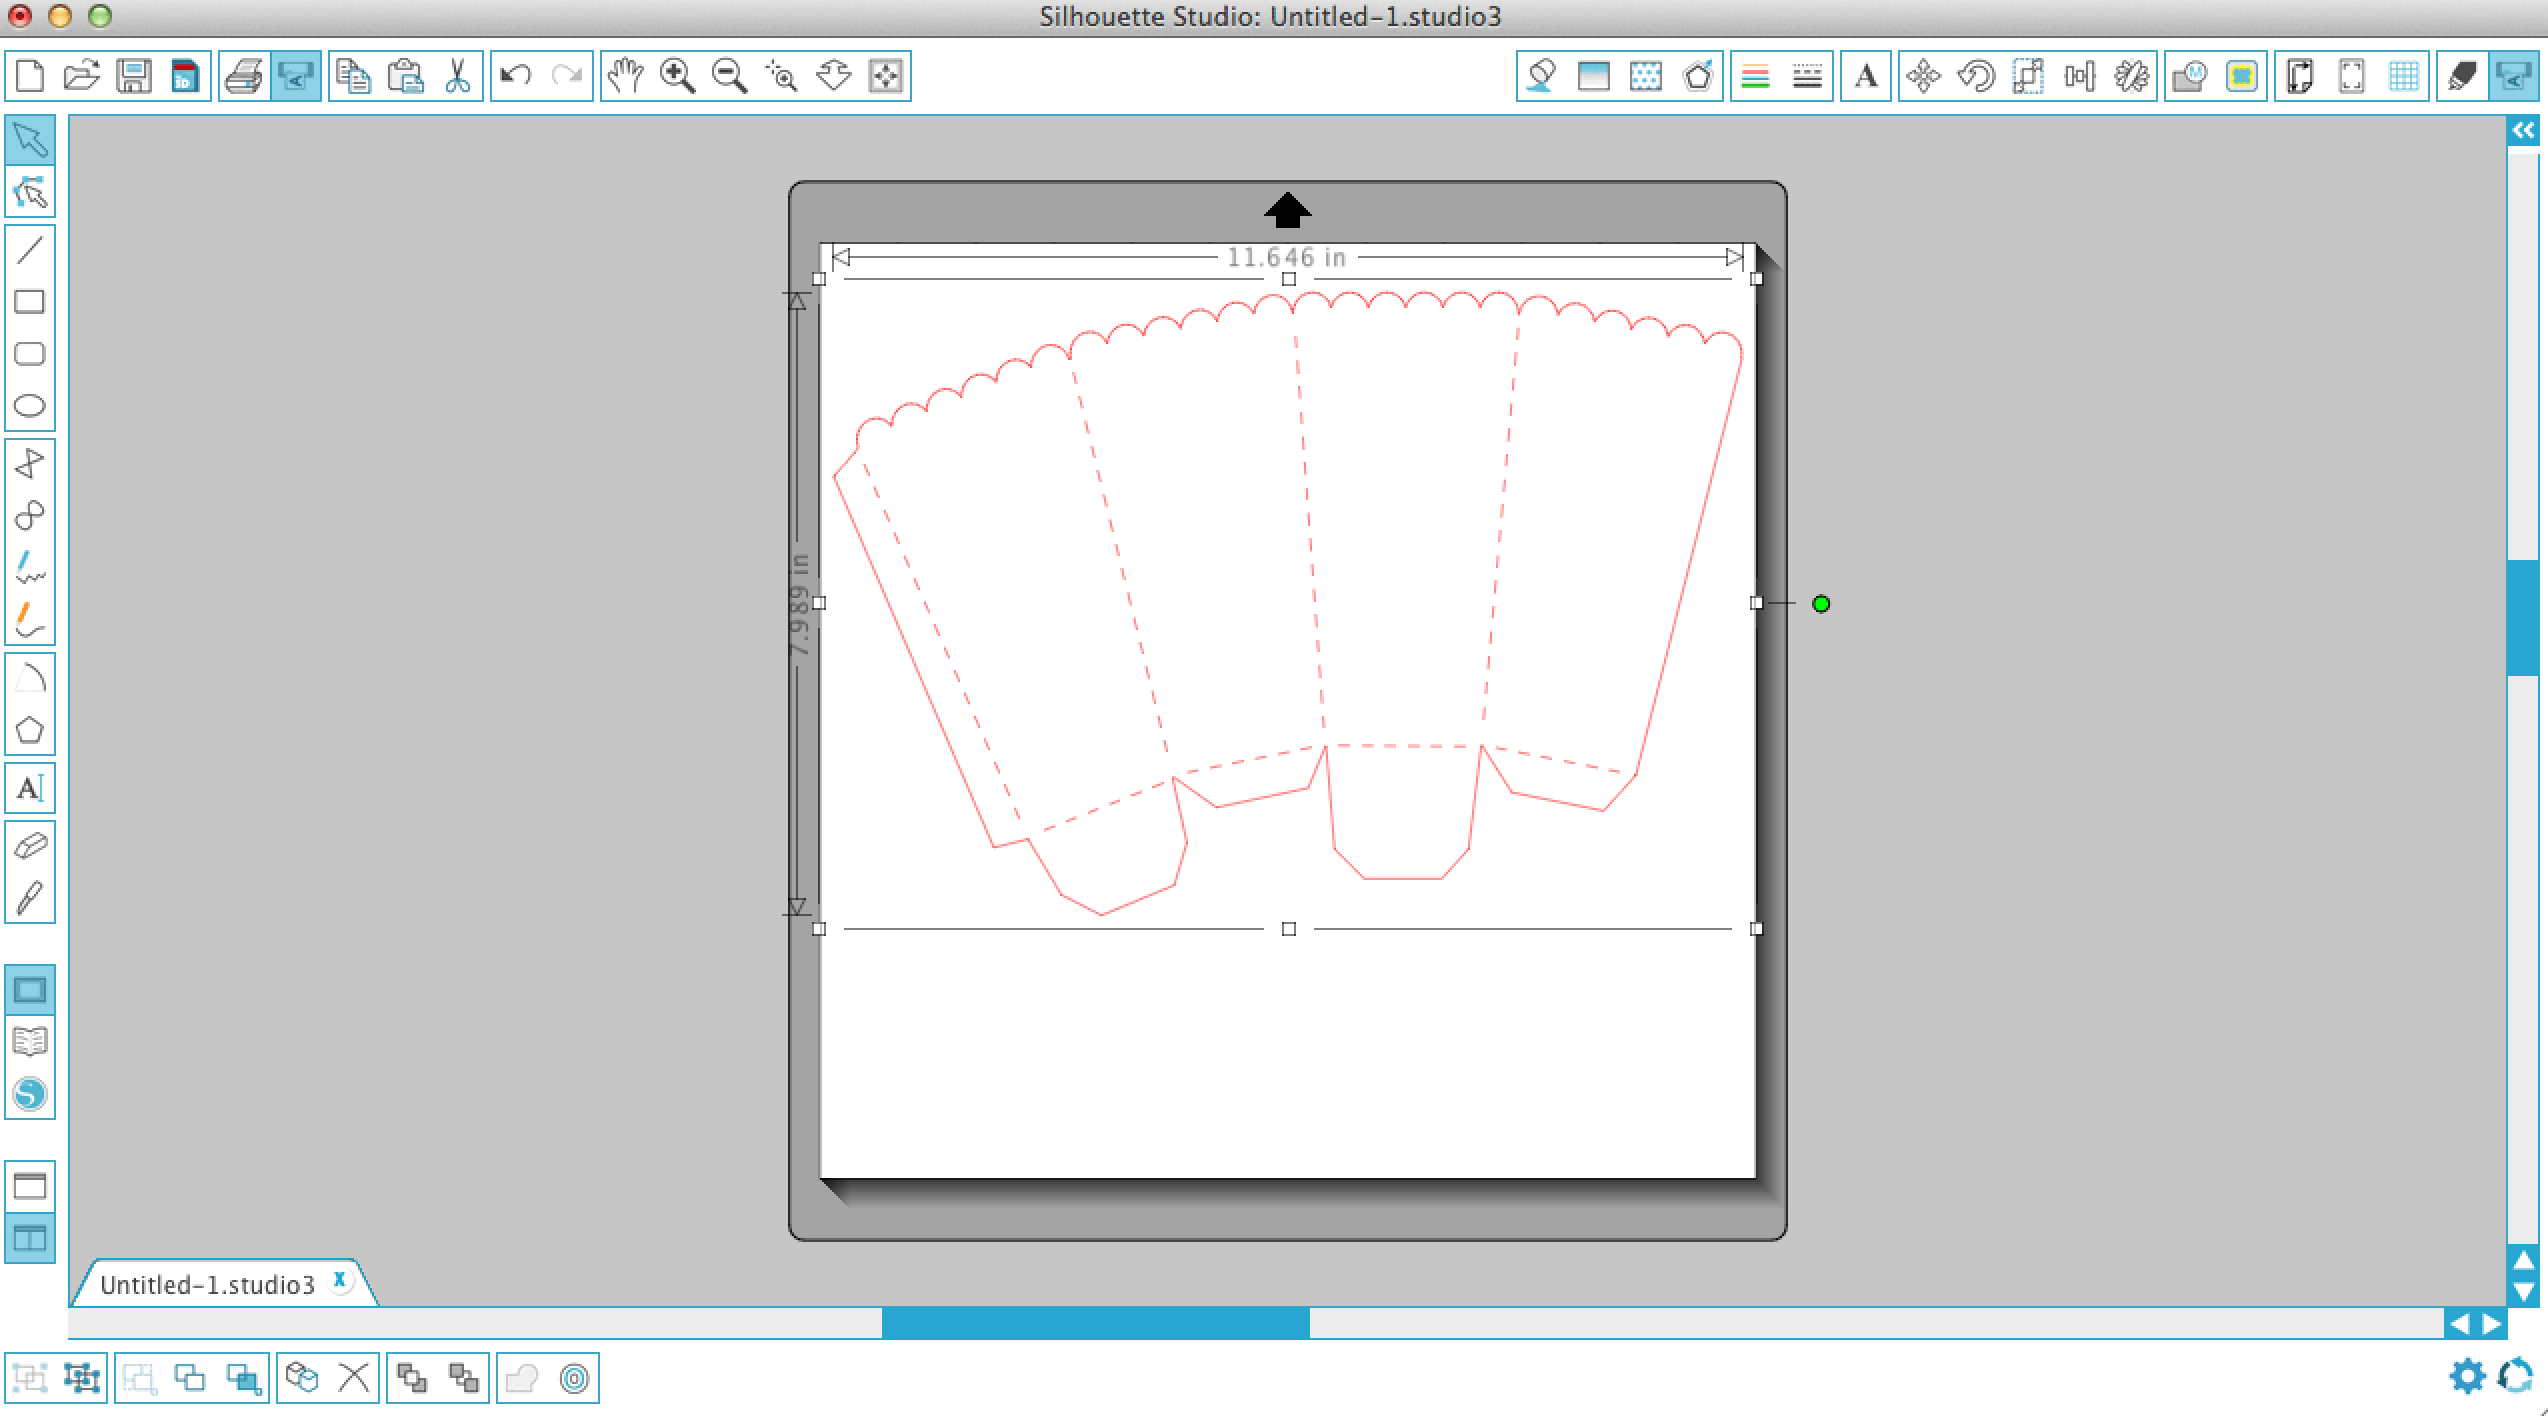Select the Draw a Polygon tool

pos(30,464)
